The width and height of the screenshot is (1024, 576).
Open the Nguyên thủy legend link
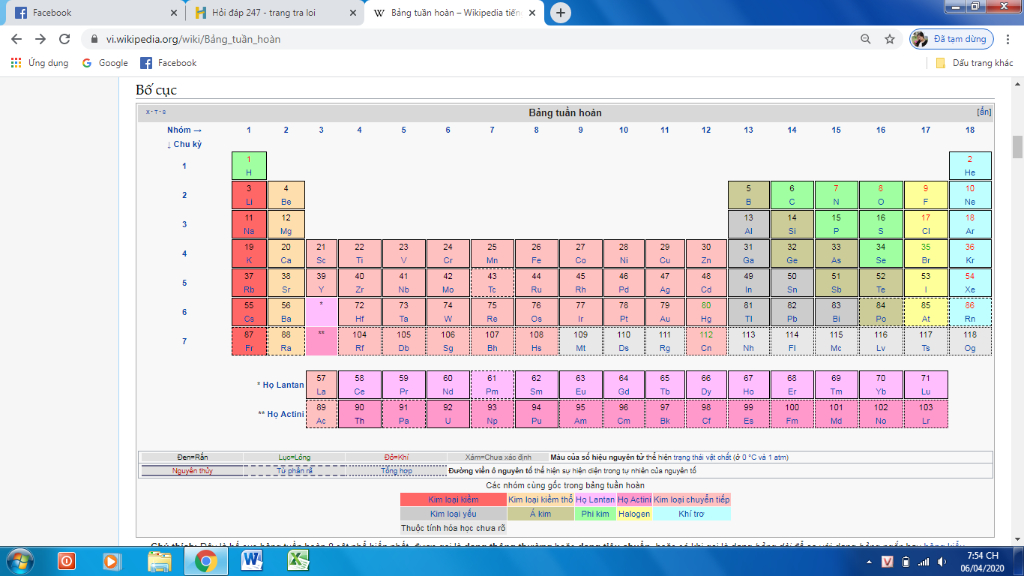pyautogui.click(x=192, y=470)
